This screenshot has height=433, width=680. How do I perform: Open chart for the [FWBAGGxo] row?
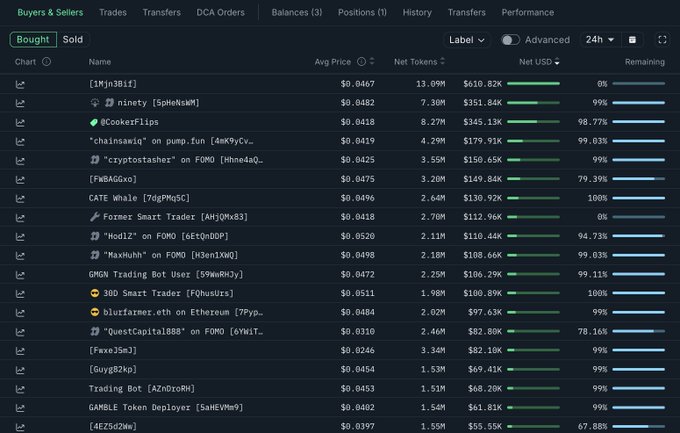20,180
